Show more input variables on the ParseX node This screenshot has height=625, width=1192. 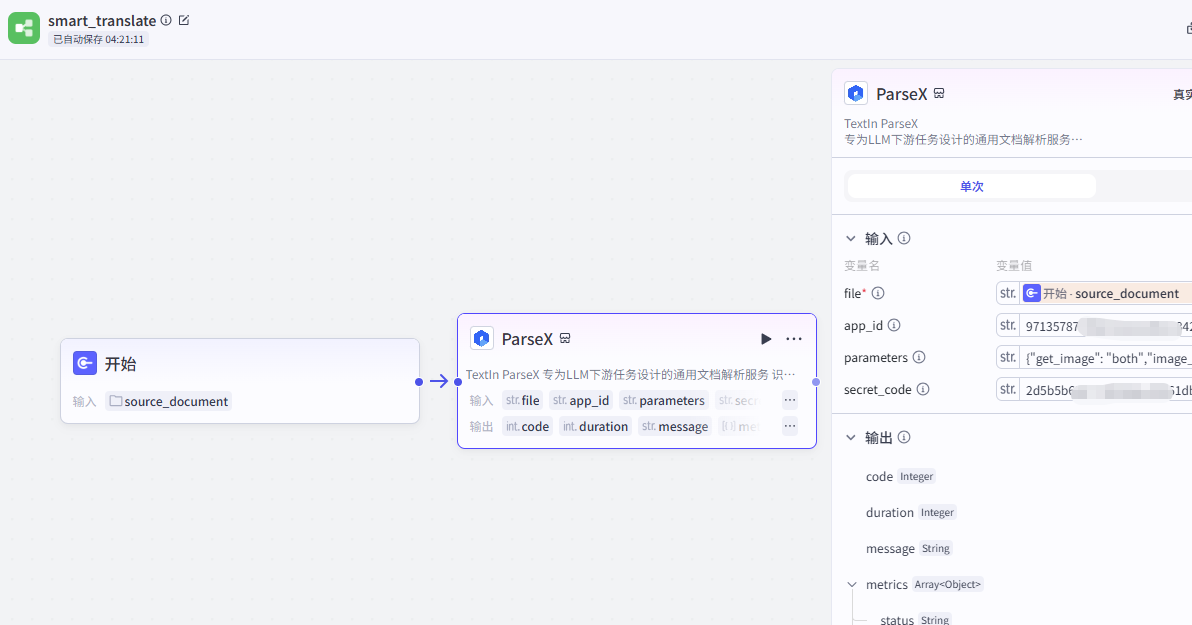click(790, 400)
